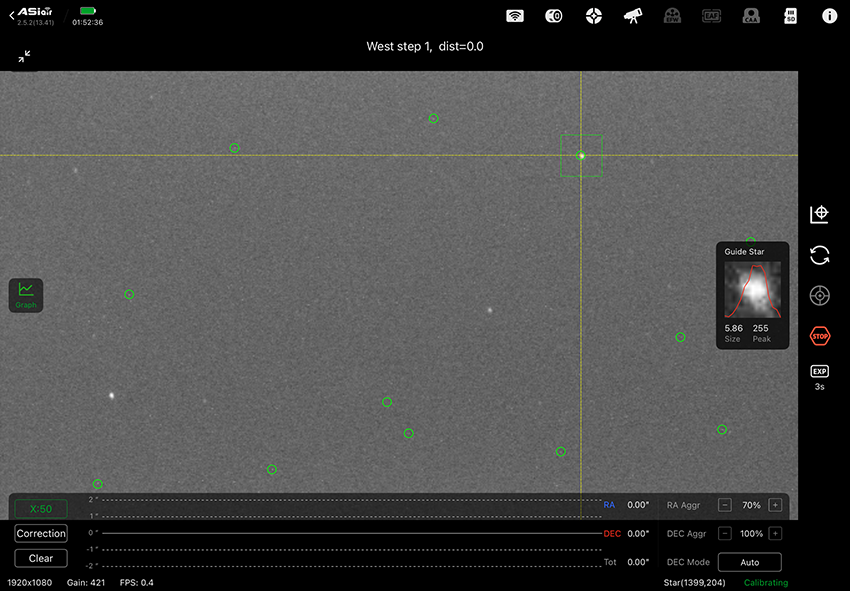Open the EFW filter wheel icon

[x=672, y=16]
